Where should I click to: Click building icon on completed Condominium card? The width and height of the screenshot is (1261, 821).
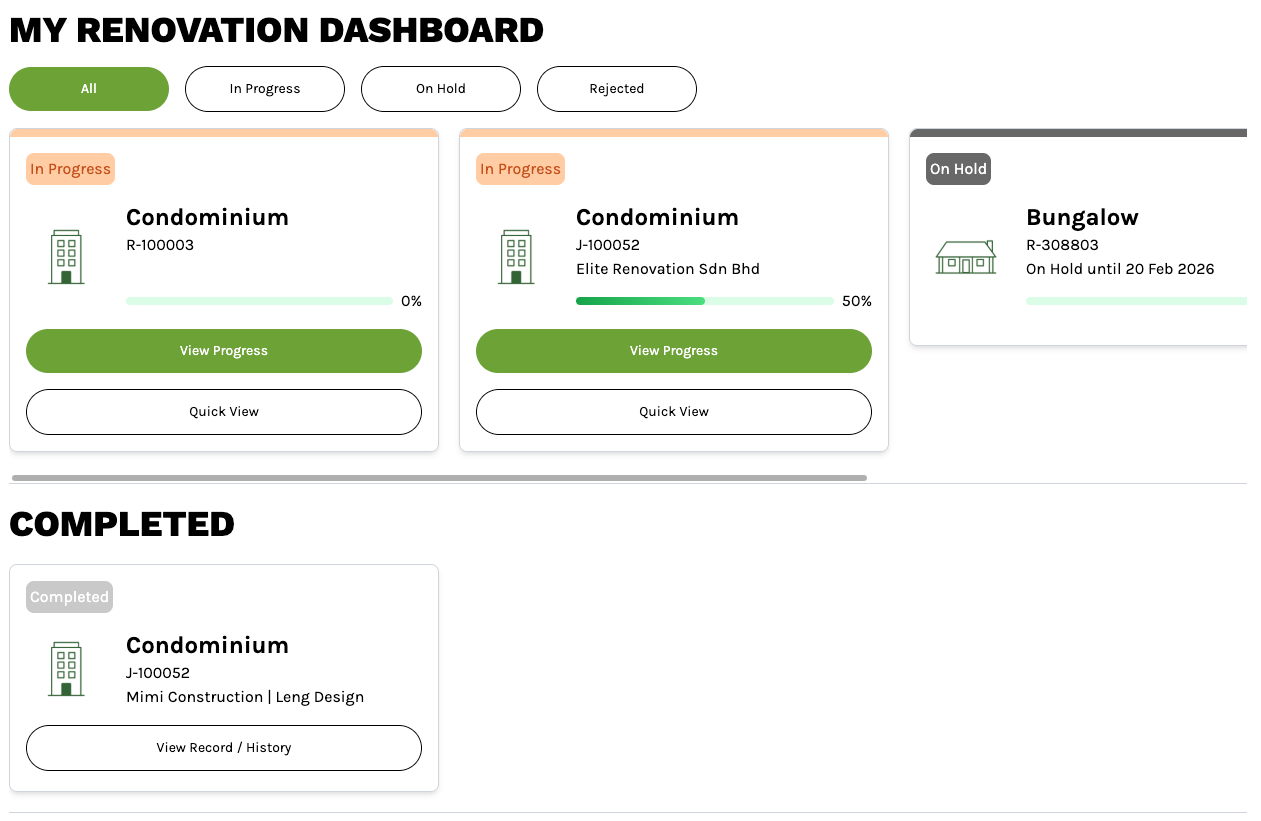pos(66,669)
